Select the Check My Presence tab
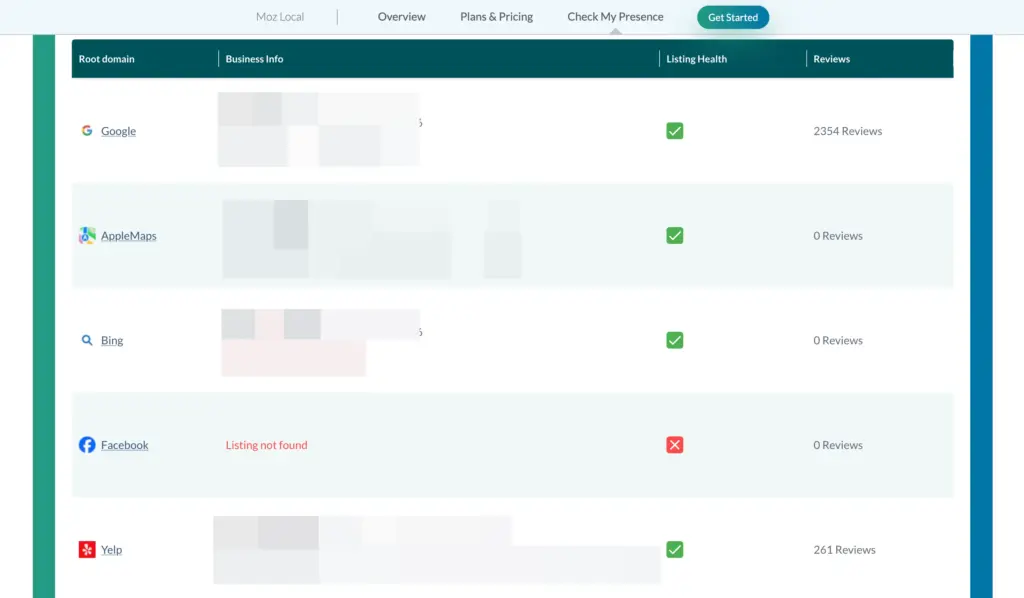This screenshot has width=1024, height=598. (615, 17)
